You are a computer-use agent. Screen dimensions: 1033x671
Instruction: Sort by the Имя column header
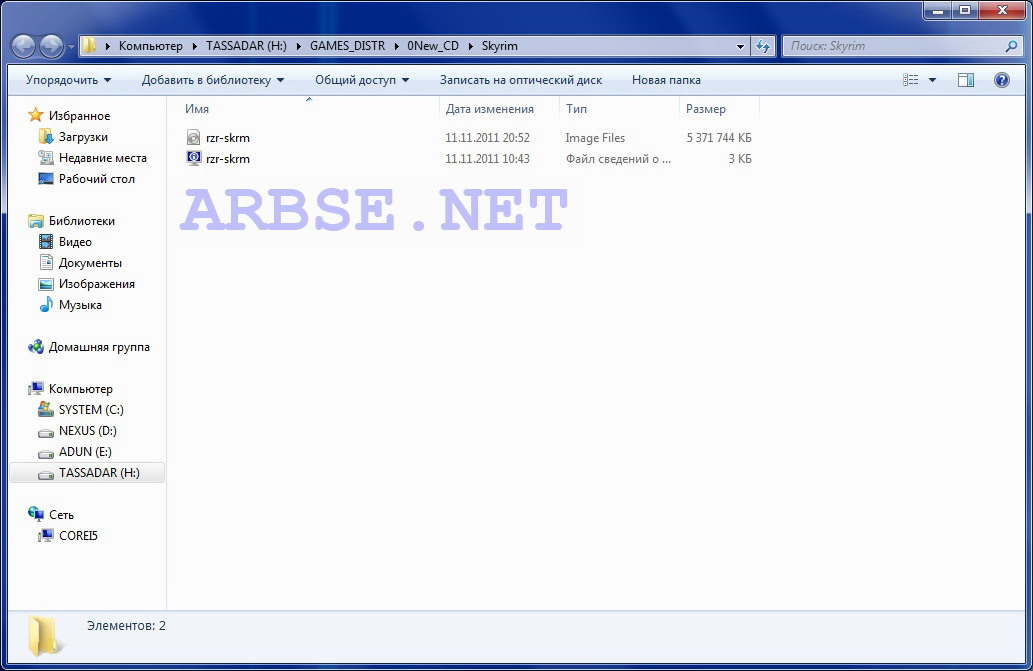[197, 109]
